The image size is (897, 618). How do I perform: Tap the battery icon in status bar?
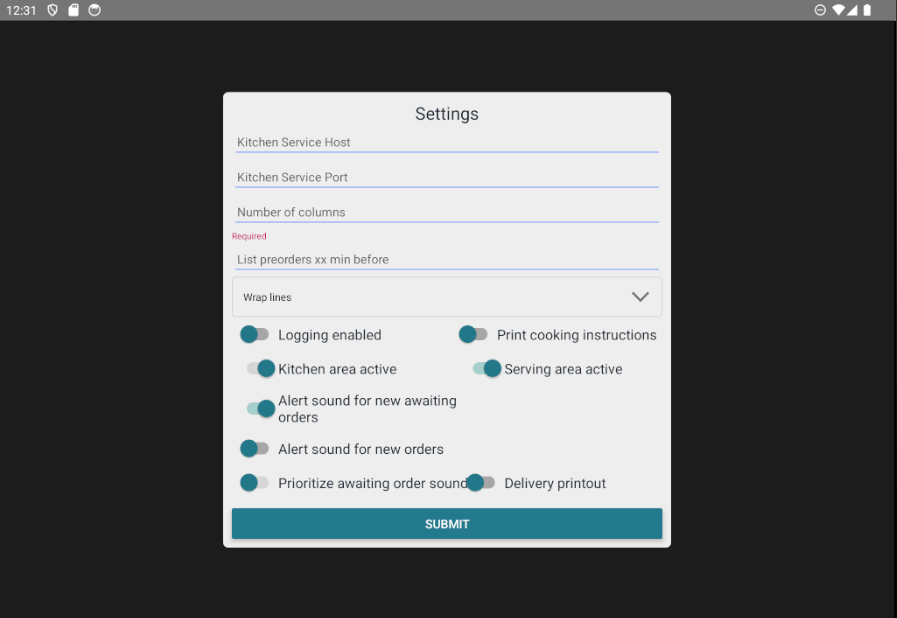pyautogui.click(x=867, y=10)
